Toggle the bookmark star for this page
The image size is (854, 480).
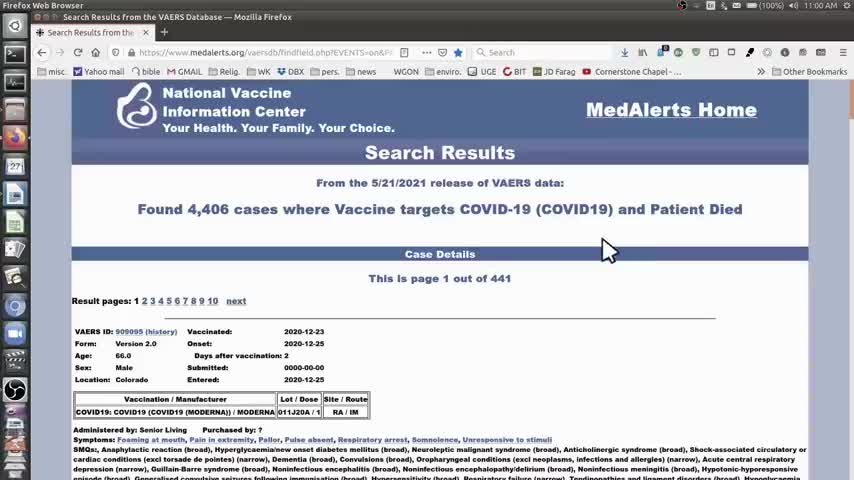(458, 53)
